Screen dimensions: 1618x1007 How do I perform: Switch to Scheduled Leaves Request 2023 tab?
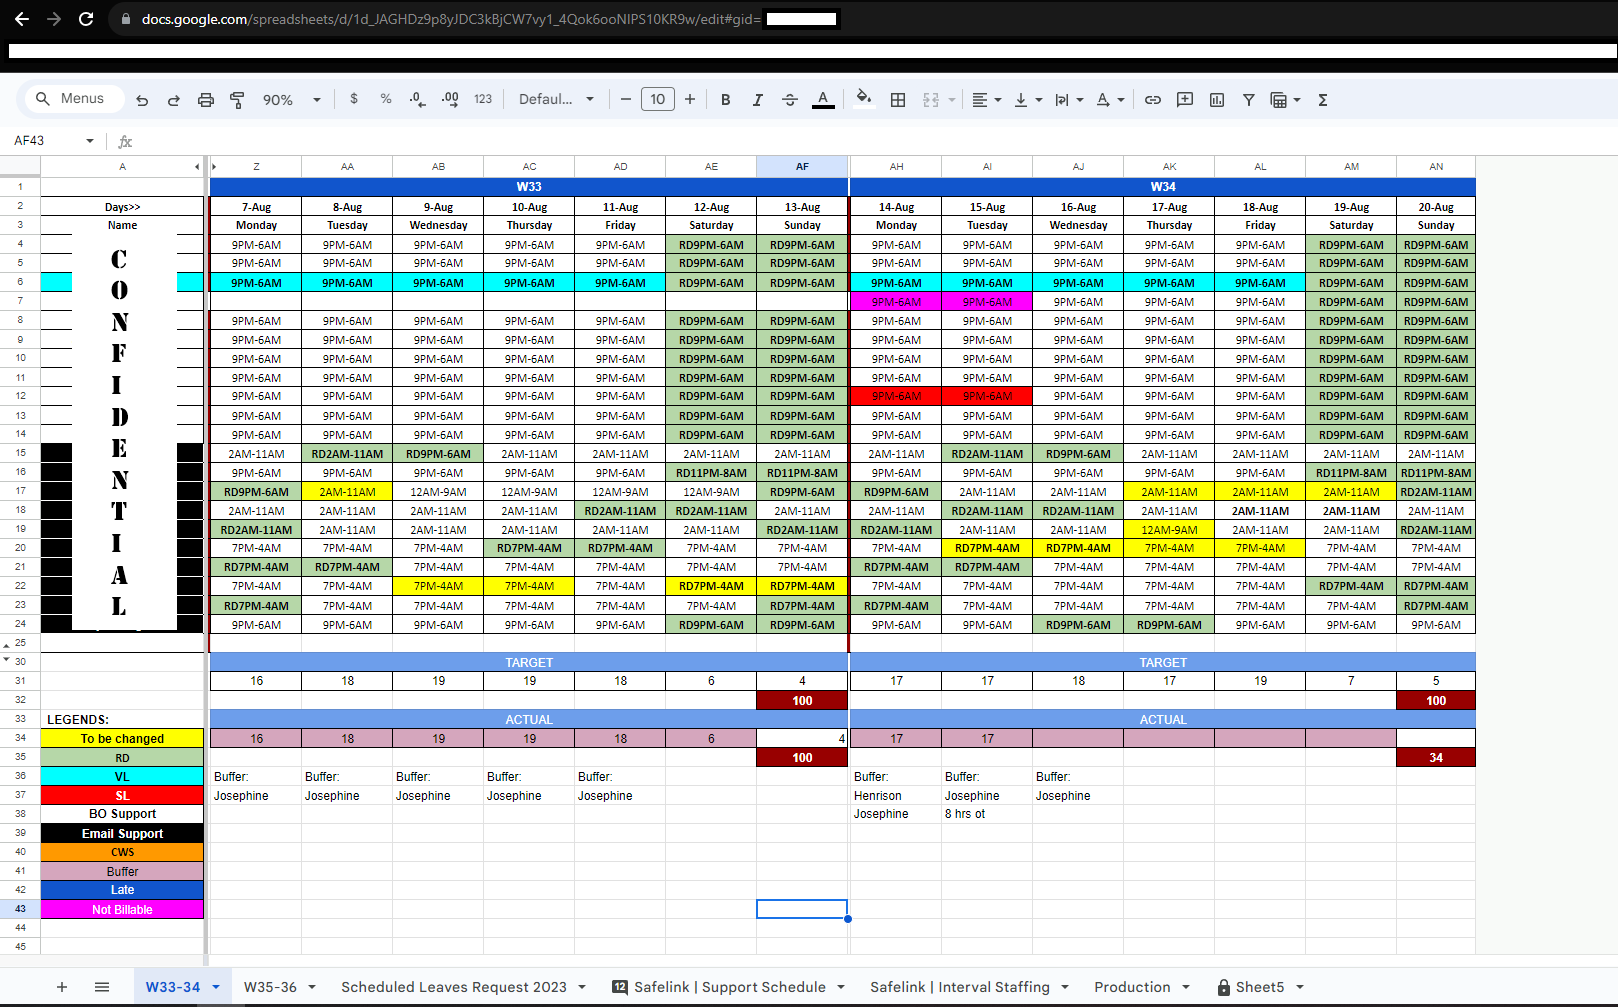coord(454,987)
